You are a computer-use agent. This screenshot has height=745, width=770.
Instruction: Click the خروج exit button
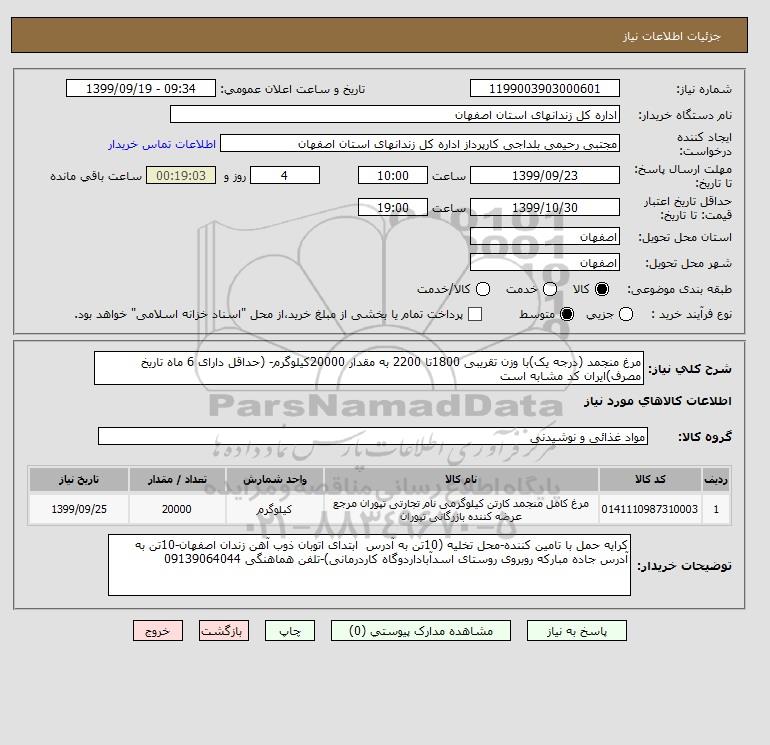(158, 631)
